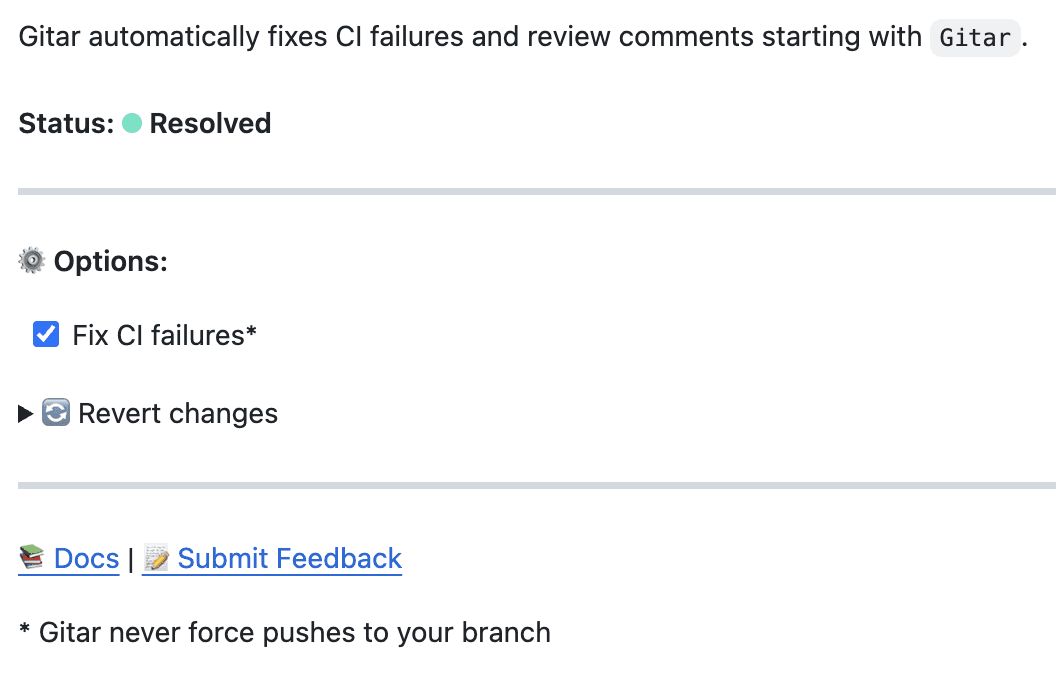Click the revert arrows icon
Image resolution: width=1056 pixels, height=676 pixels.
click(x=56, y=413)
